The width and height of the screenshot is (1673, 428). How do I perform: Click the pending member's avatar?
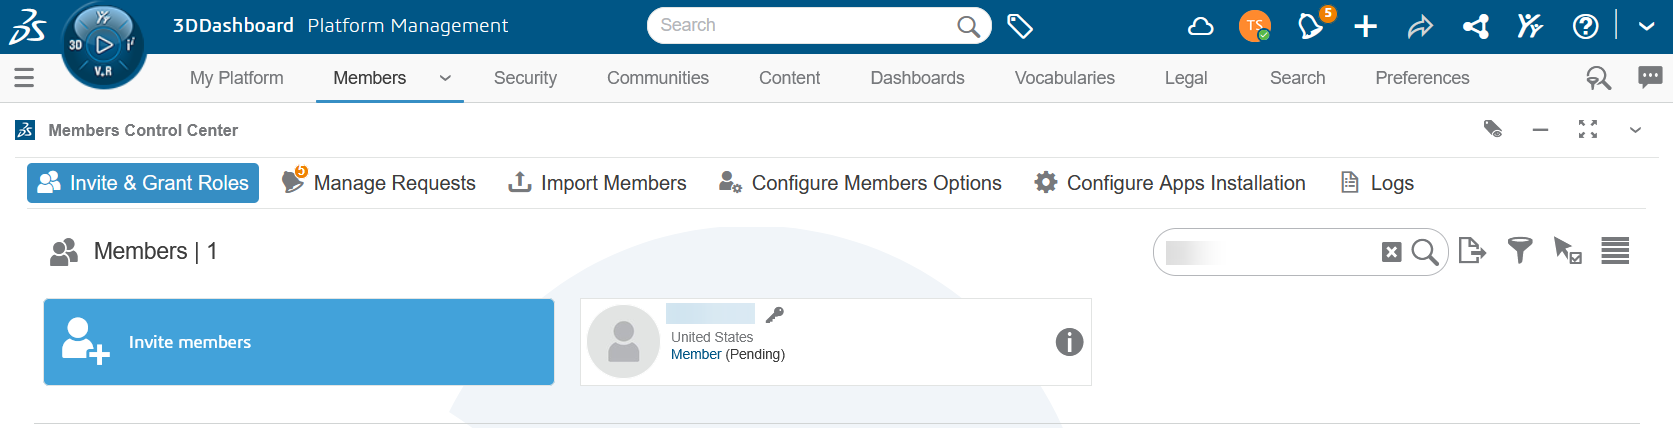623,342
